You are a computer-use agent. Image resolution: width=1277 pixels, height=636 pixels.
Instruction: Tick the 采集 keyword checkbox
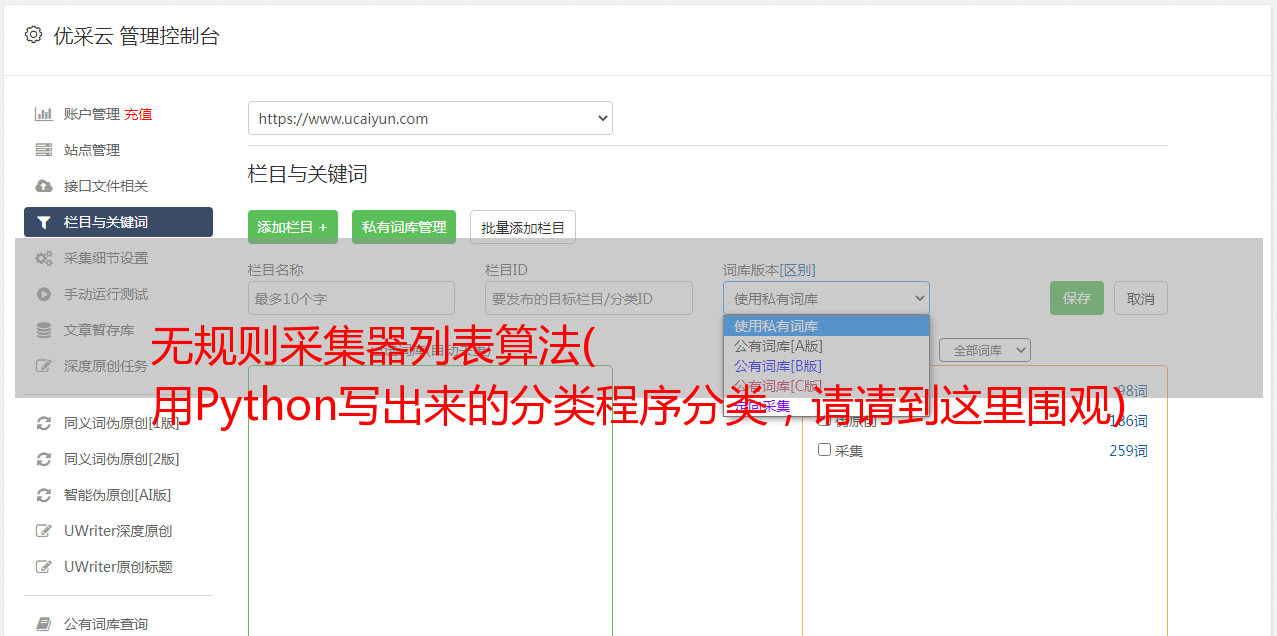click(825, 450)
